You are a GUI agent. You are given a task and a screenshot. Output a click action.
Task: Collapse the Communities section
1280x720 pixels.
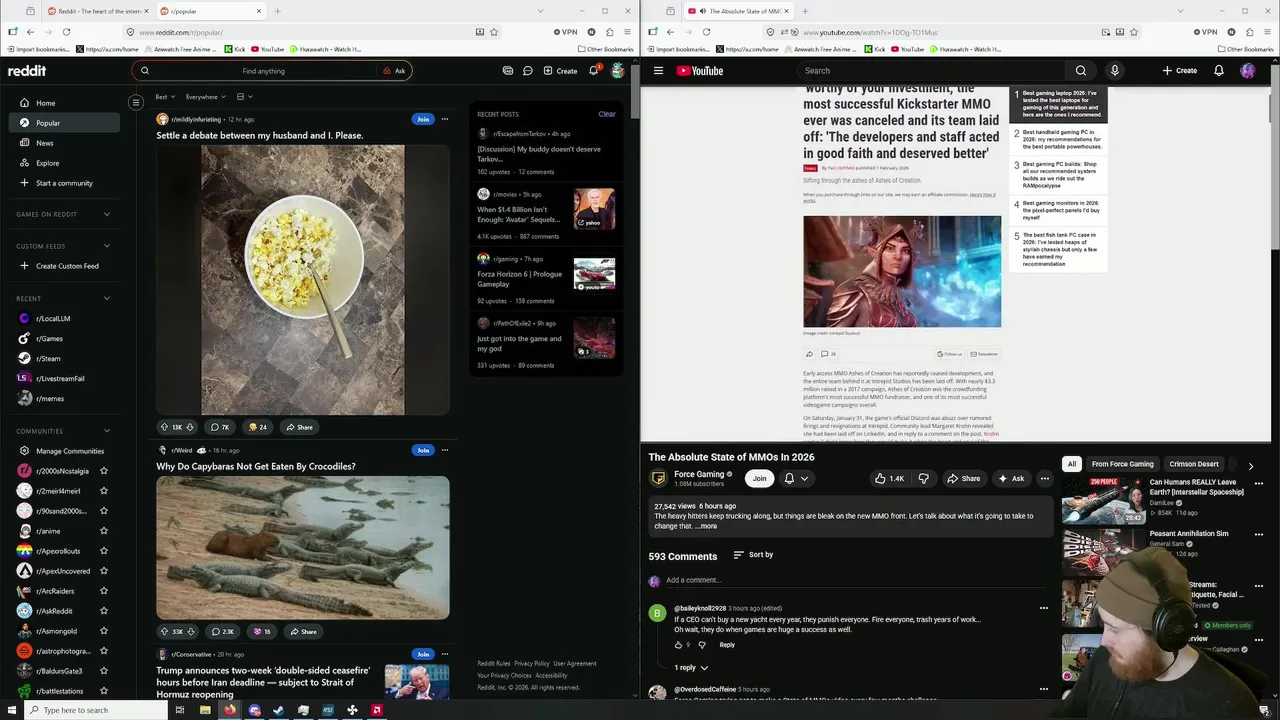(x=107, y=431)
